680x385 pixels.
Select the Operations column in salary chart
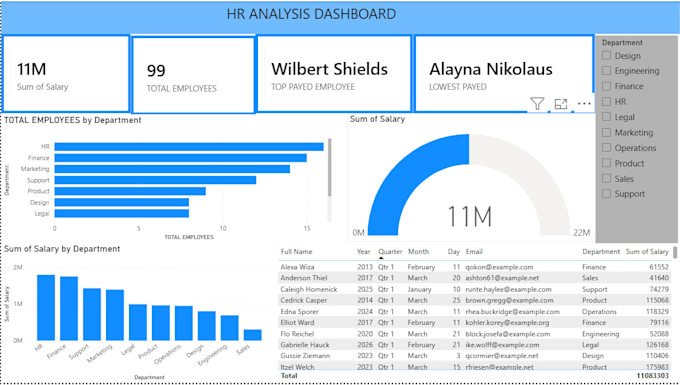click(184, 323)
